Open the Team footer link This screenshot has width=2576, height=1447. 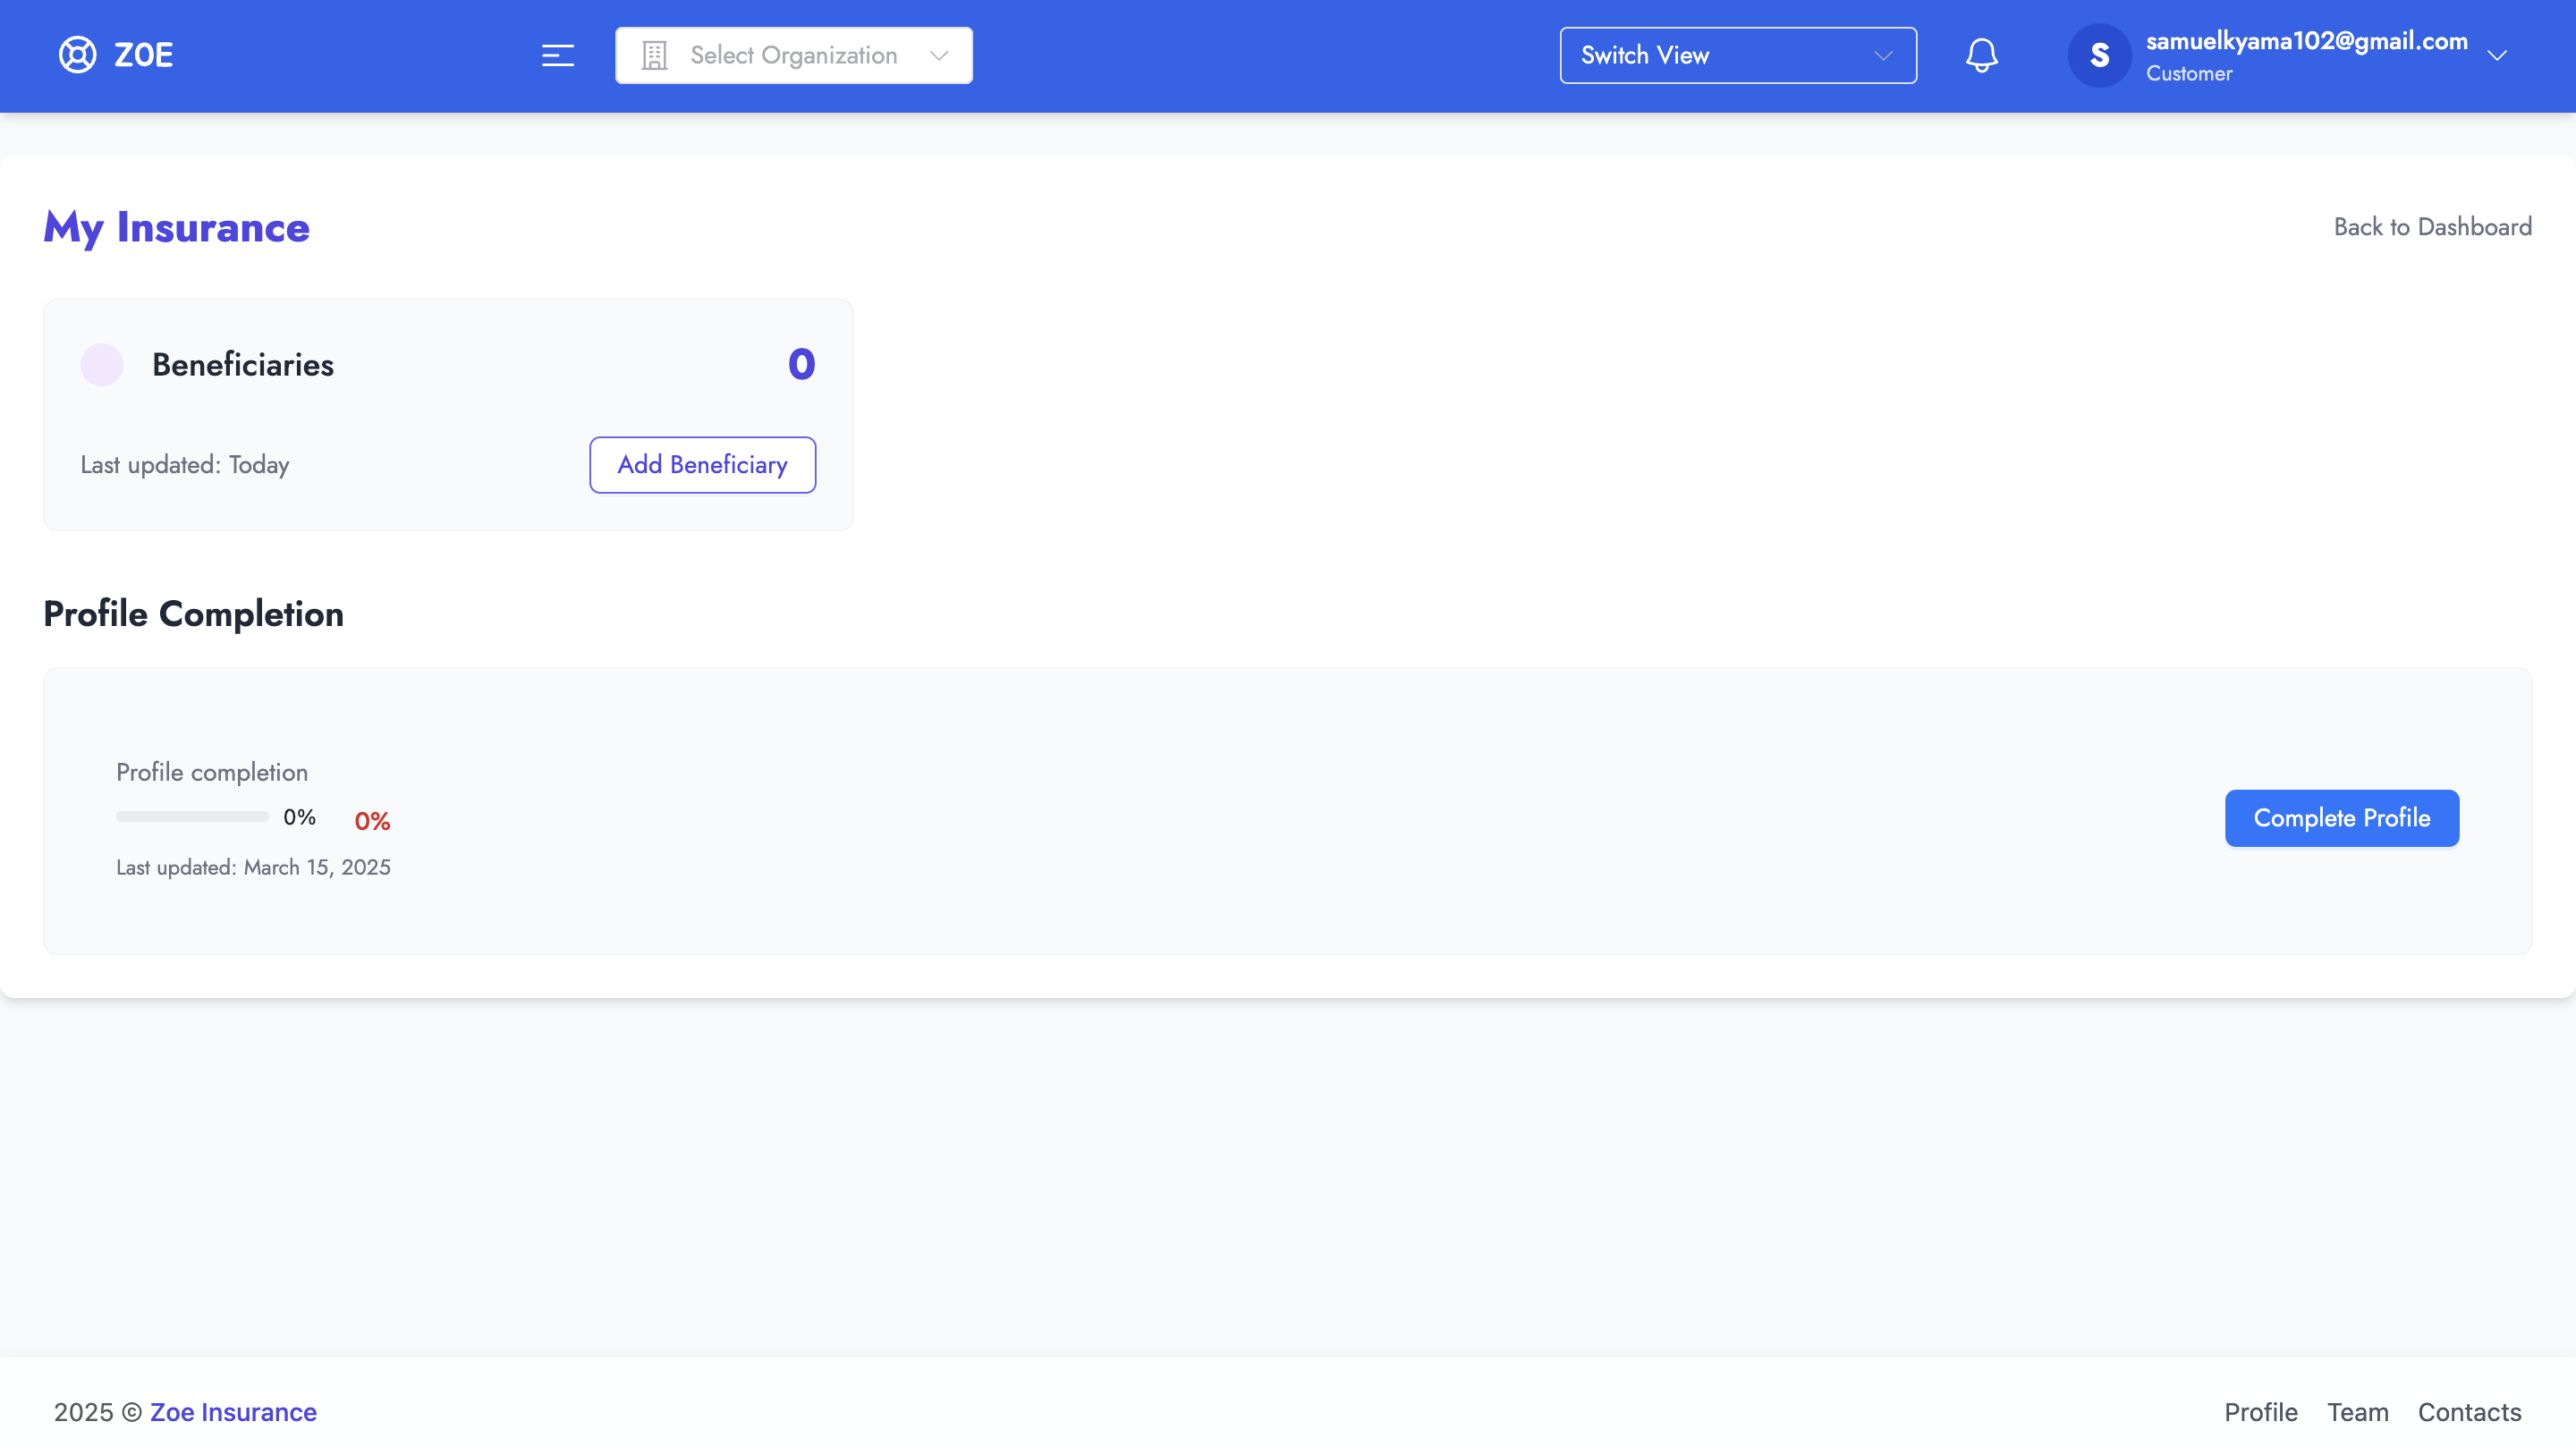pos(2357,1412)
